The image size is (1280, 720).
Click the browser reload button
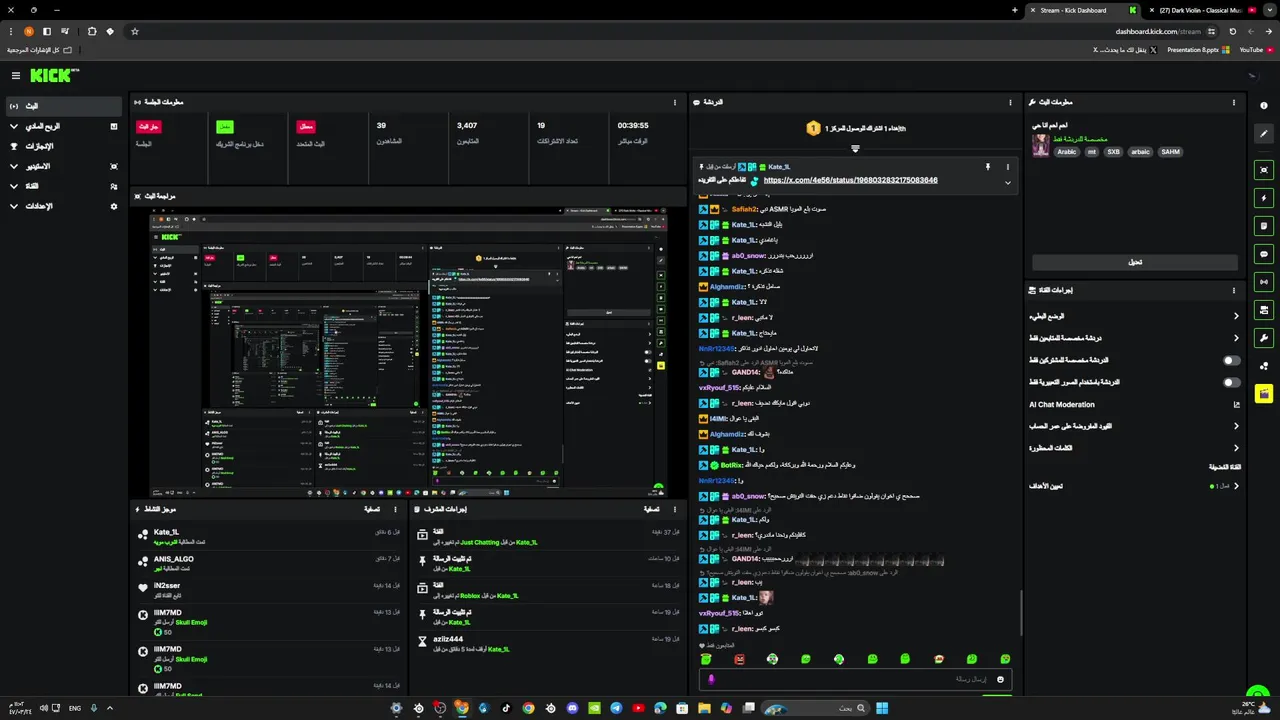pyautogui.click(x=1232, y=31)
